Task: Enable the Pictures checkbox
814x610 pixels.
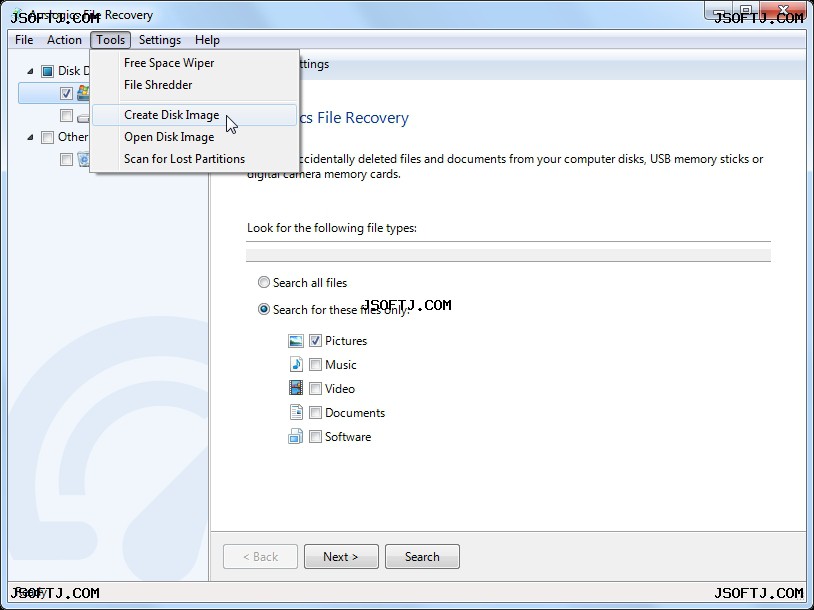Action: pyautogui.click(x=315, y=341)
